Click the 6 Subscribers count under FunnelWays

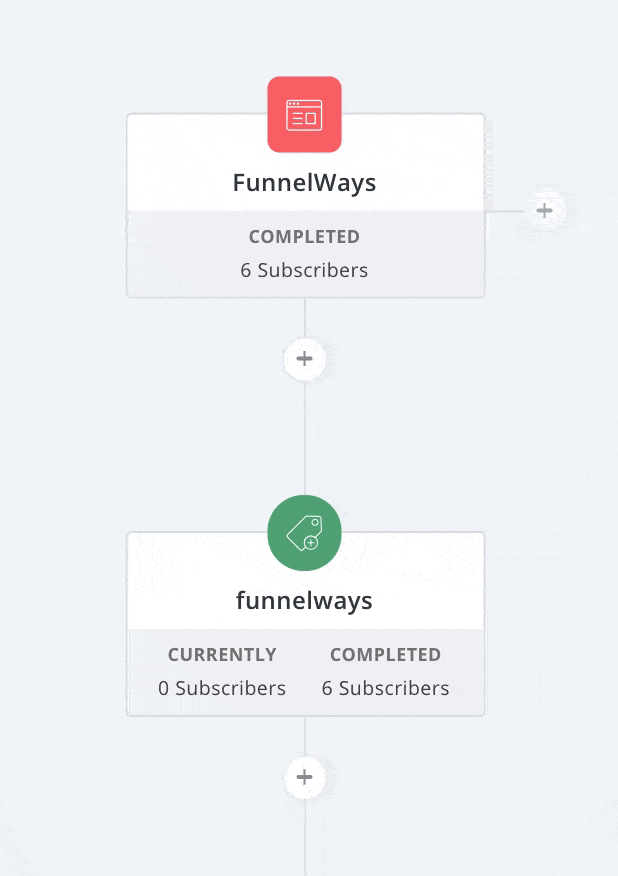pyautogui.click(x=304, y=270)
